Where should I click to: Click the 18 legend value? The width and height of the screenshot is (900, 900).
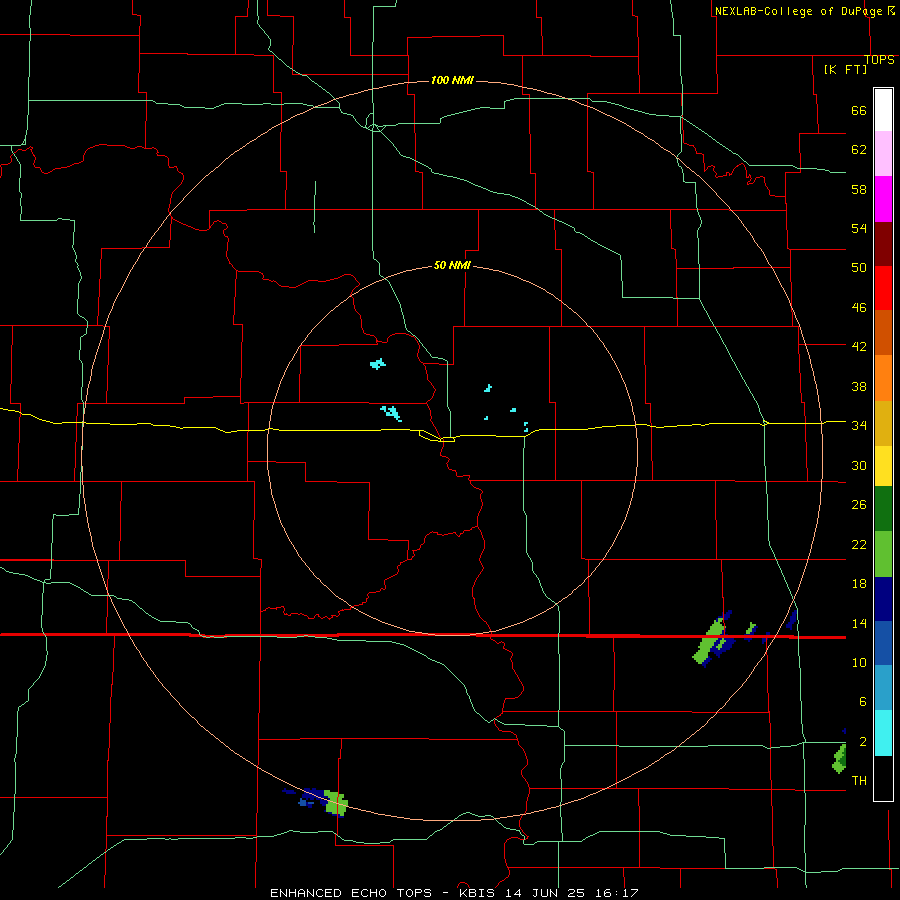(859, 584)
